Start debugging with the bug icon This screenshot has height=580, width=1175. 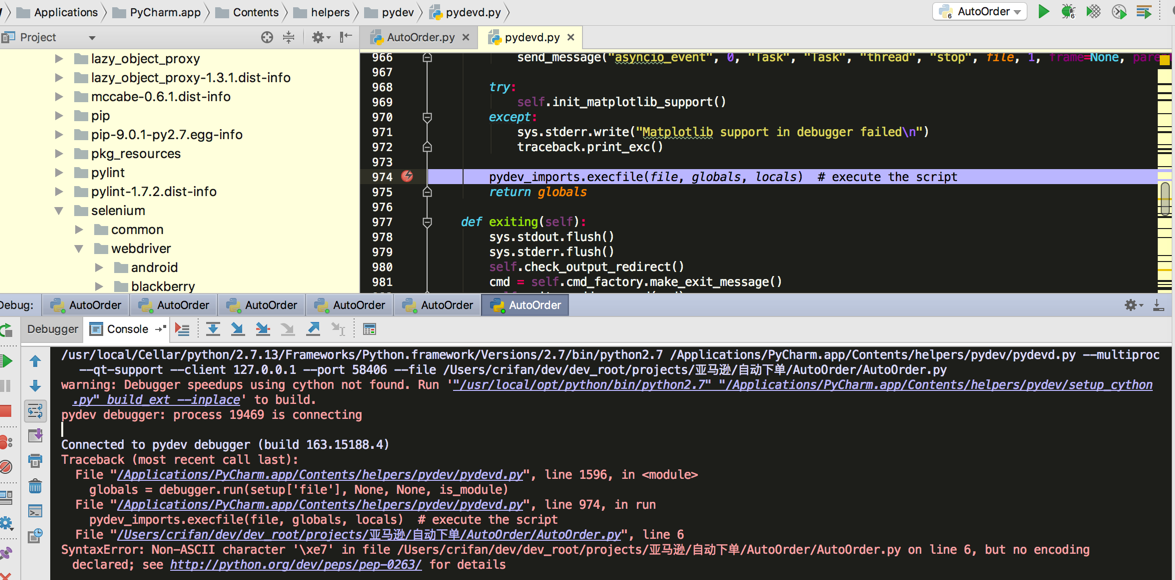pos(1068,12)
